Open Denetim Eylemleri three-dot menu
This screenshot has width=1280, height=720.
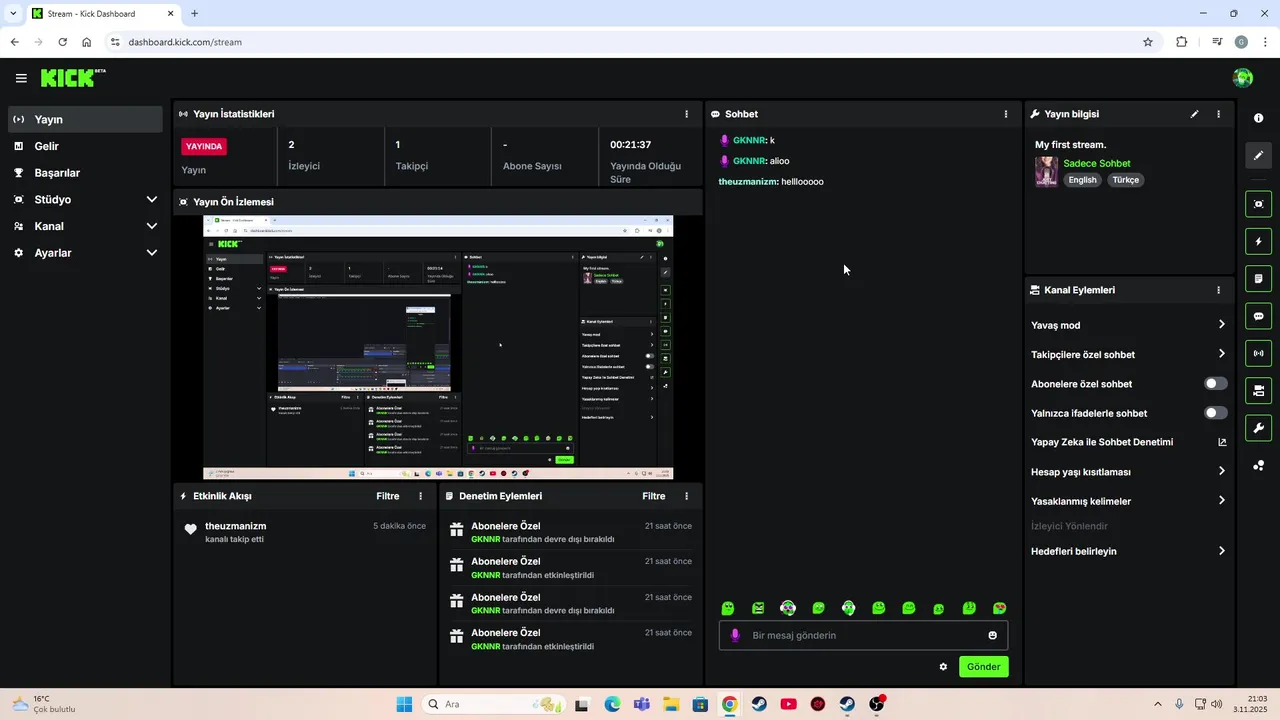coord(686,496)
